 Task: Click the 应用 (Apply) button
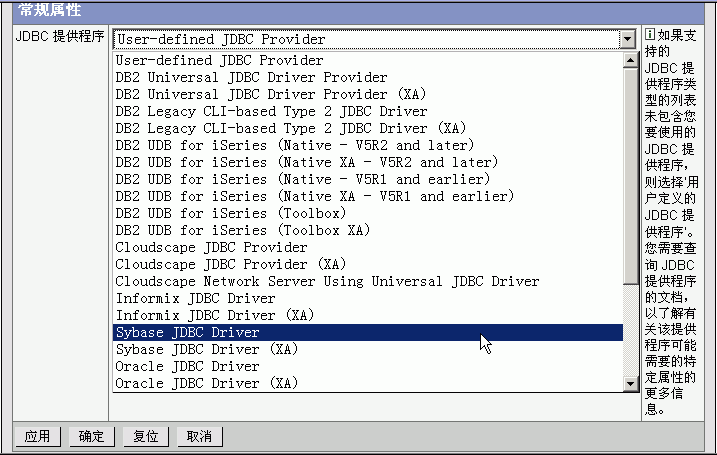coord(37,436)
